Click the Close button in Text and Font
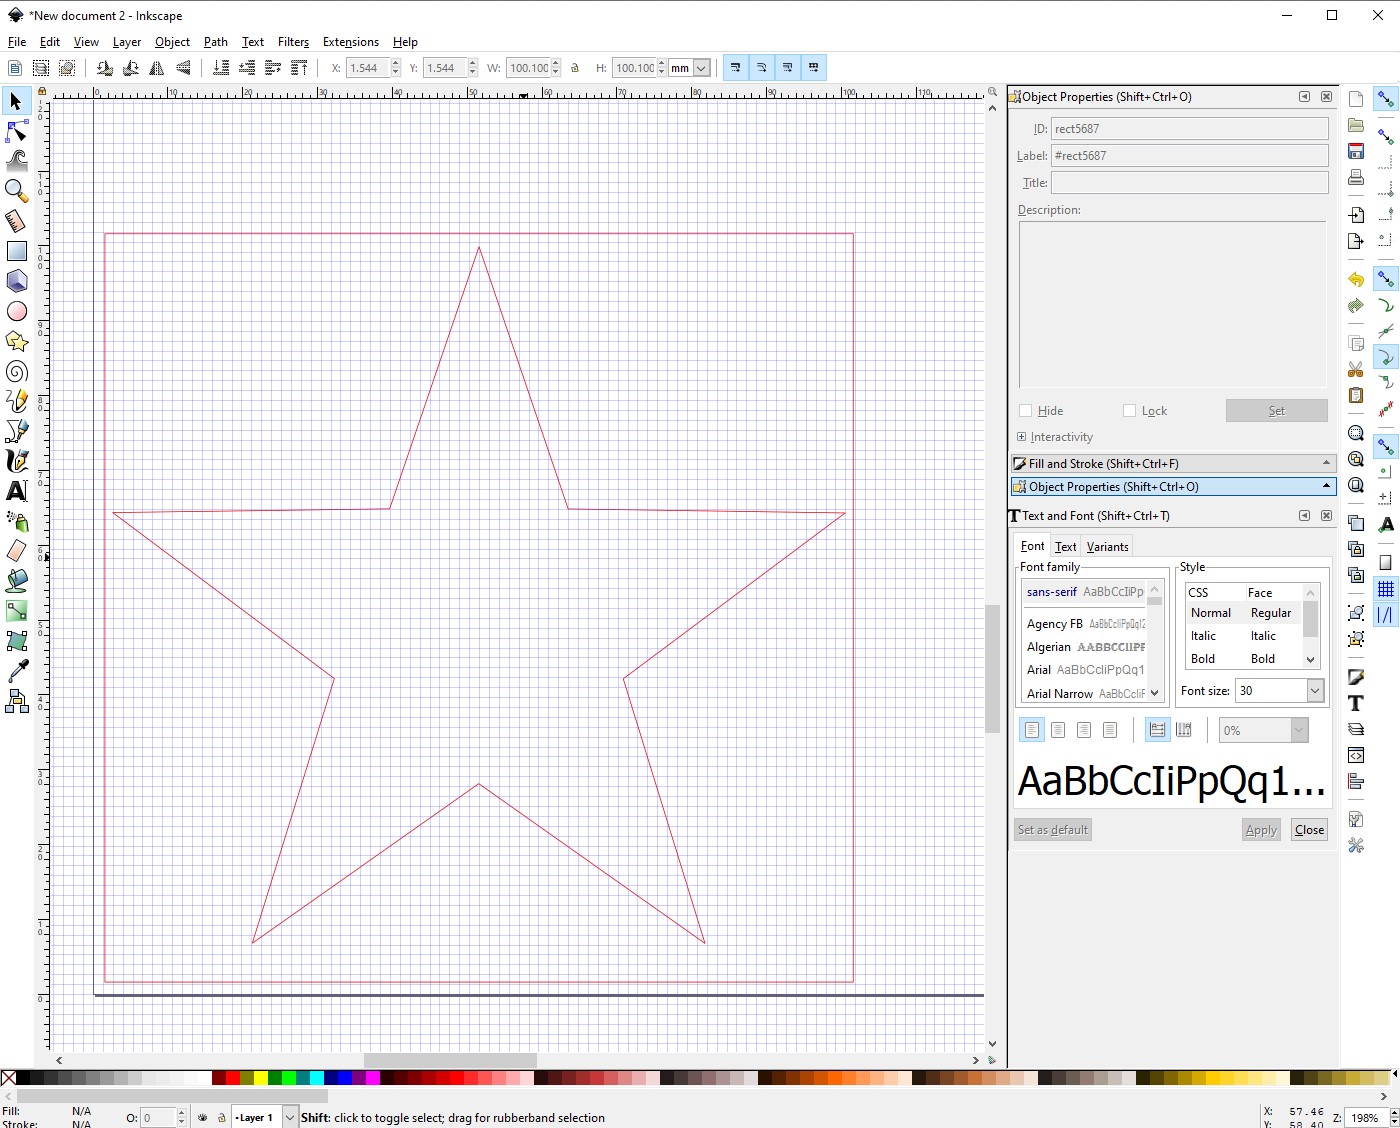Screen dimensions: 1400x1128 1309,829
